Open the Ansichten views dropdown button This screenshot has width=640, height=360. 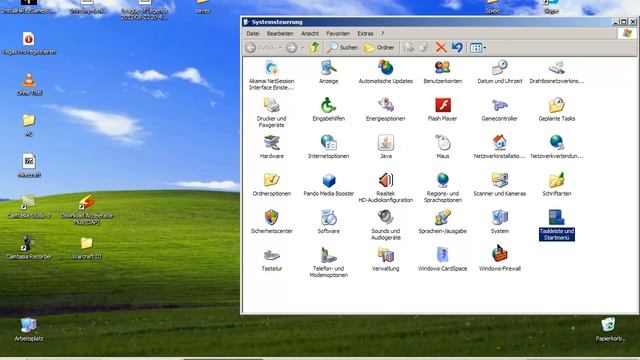pyautogui.click(x=478, y=48)
